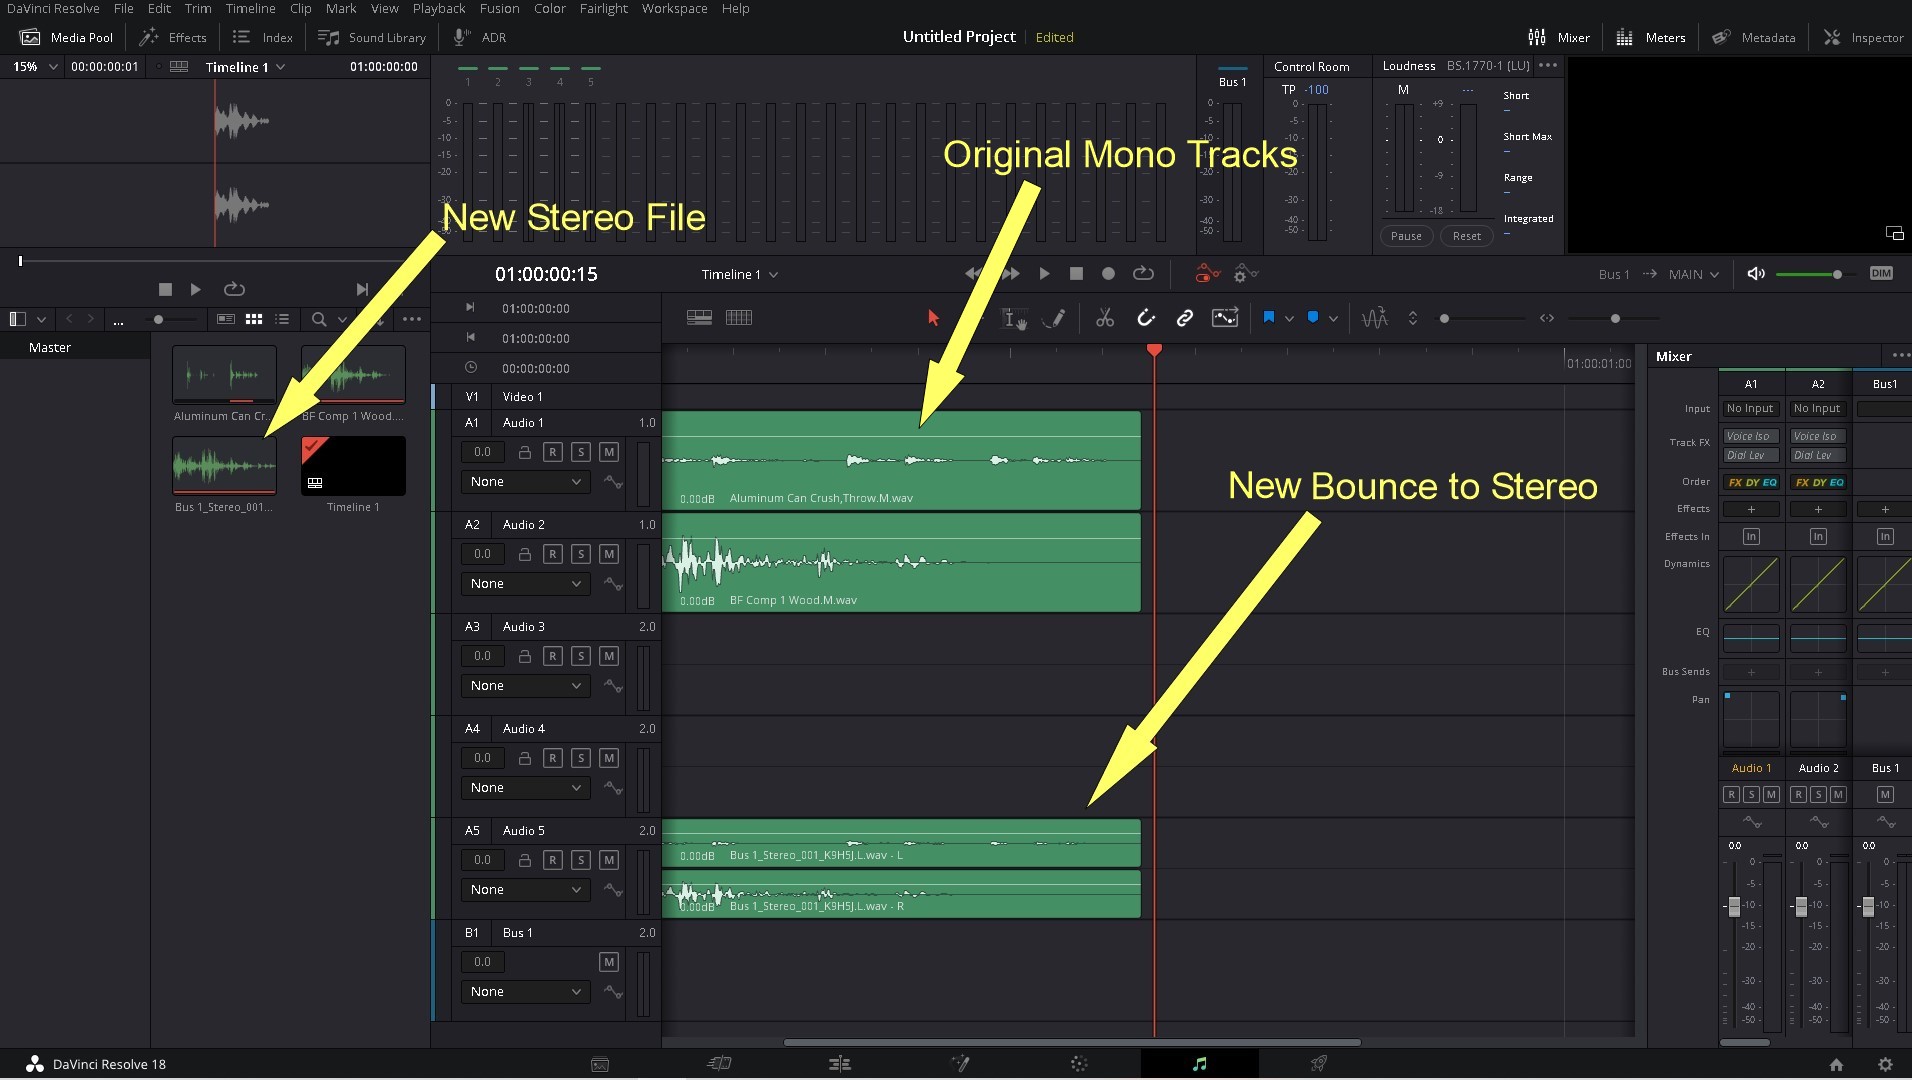Open the Clip menu
Viewport: 1912px width, 1080px height.
[300, 8]
